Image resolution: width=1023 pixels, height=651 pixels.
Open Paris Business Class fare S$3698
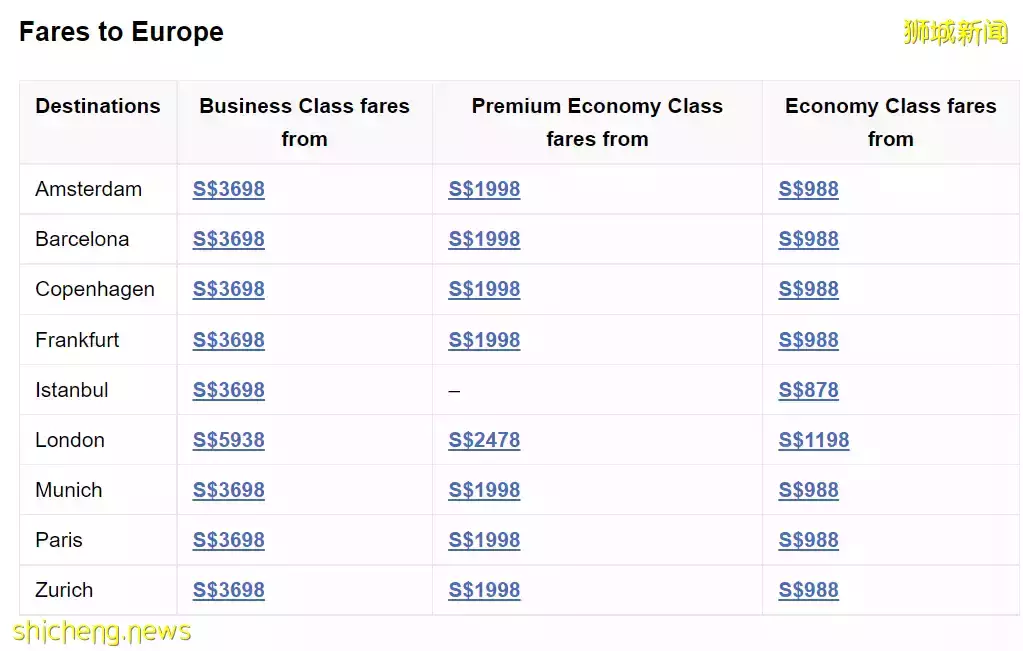tap(228, 540)
